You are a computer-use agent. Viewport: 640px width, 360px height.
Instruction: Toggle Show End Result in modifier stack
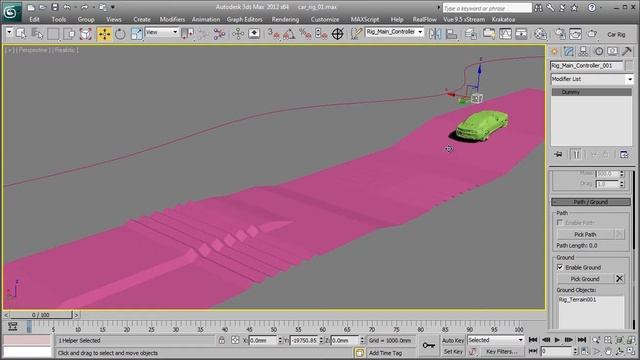coord(576,155)
